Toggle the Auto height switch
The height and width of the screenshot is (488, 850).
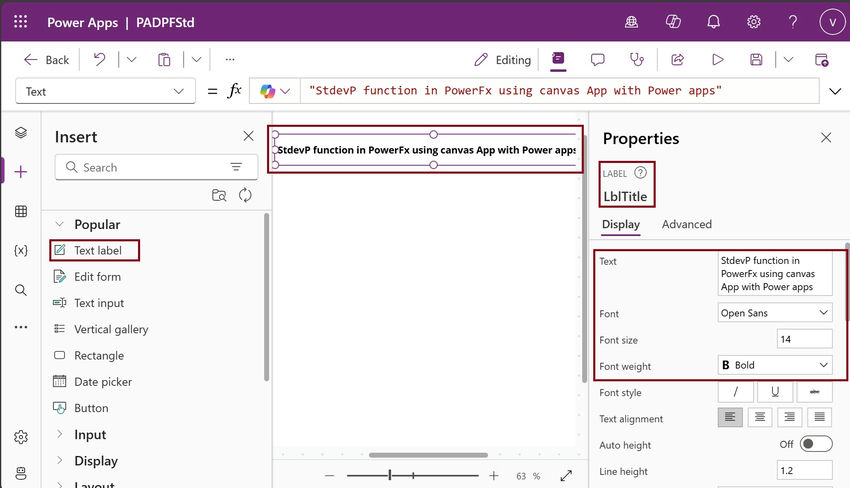816,444
